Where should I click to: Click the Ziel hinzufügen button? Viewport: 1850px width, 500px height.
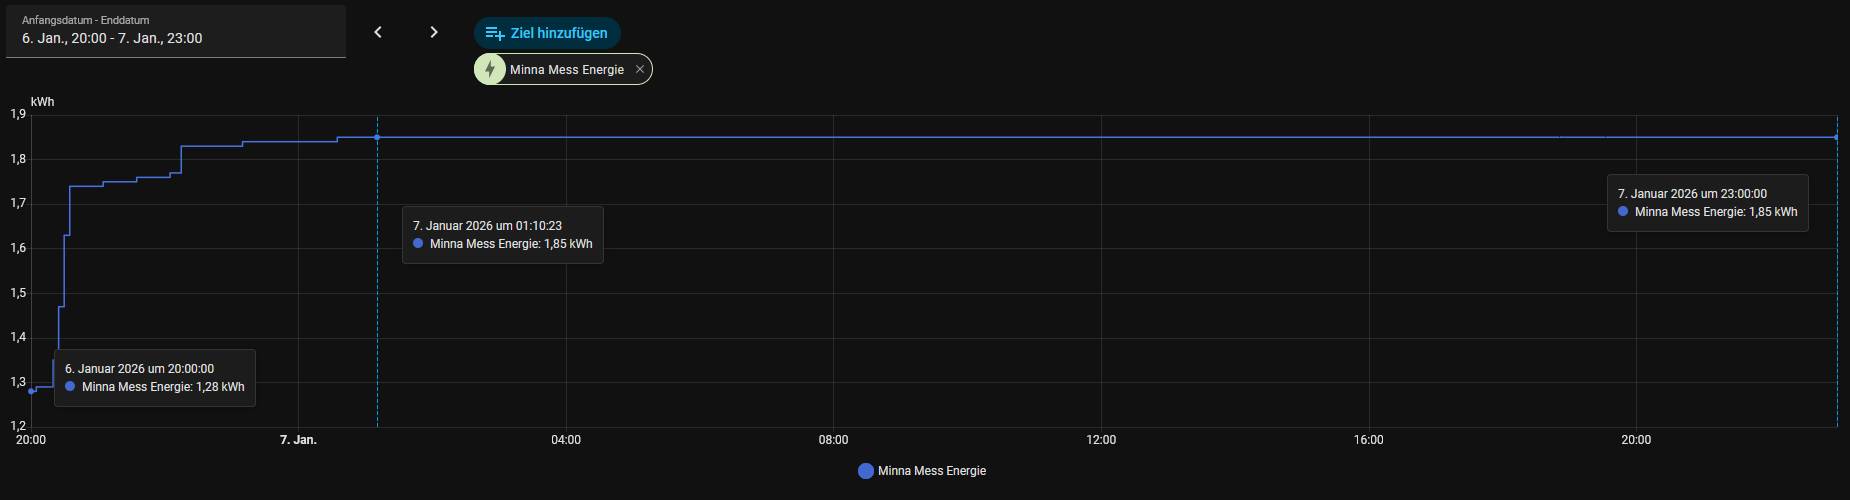pyautogui.click(x=547, y=33)
